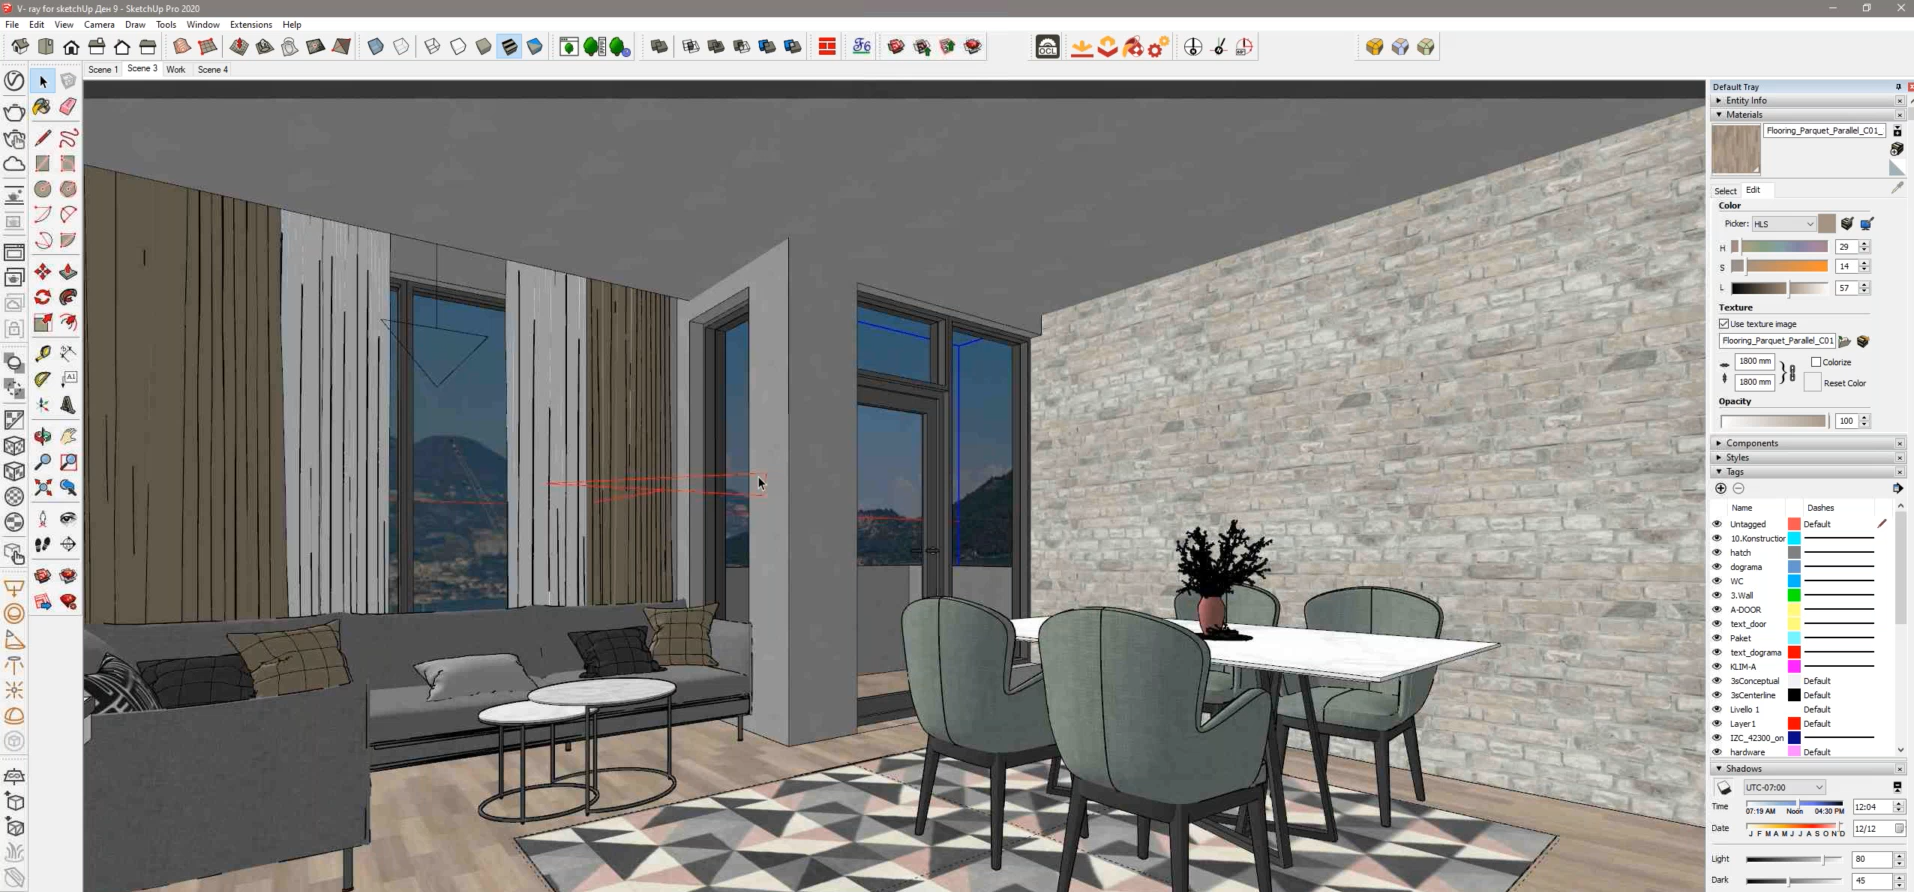Open the color Picker HLS dropdown

coord(1783,224)
